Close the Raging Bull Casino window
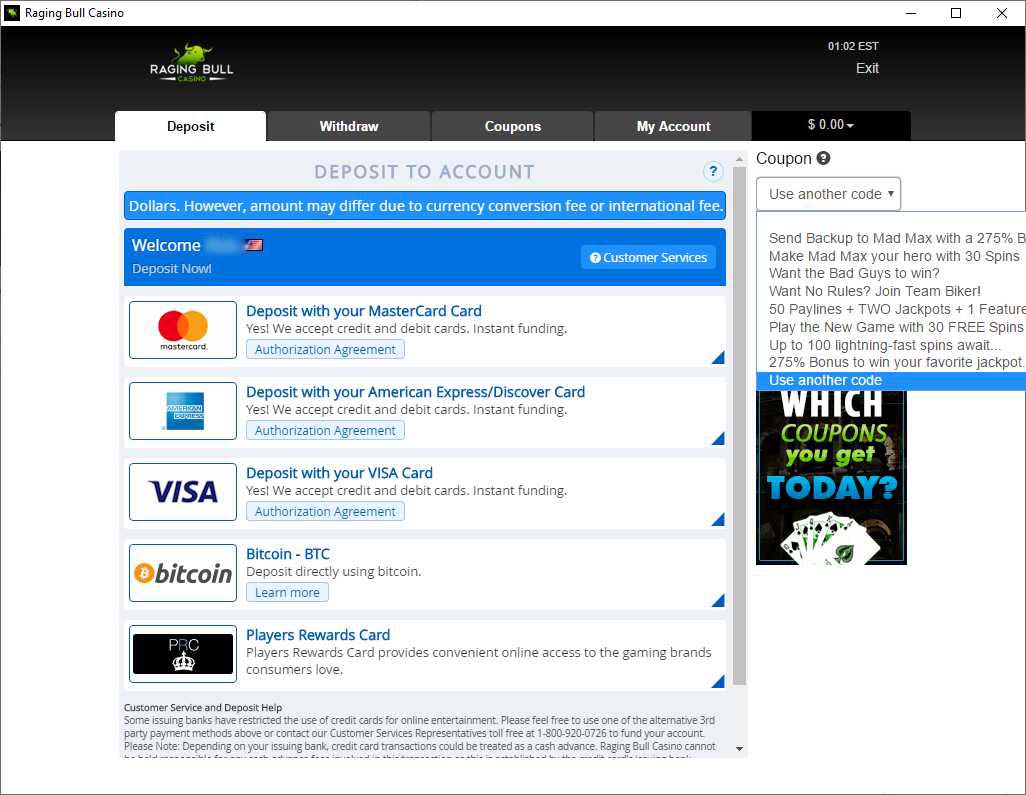 click(1002, 13)
